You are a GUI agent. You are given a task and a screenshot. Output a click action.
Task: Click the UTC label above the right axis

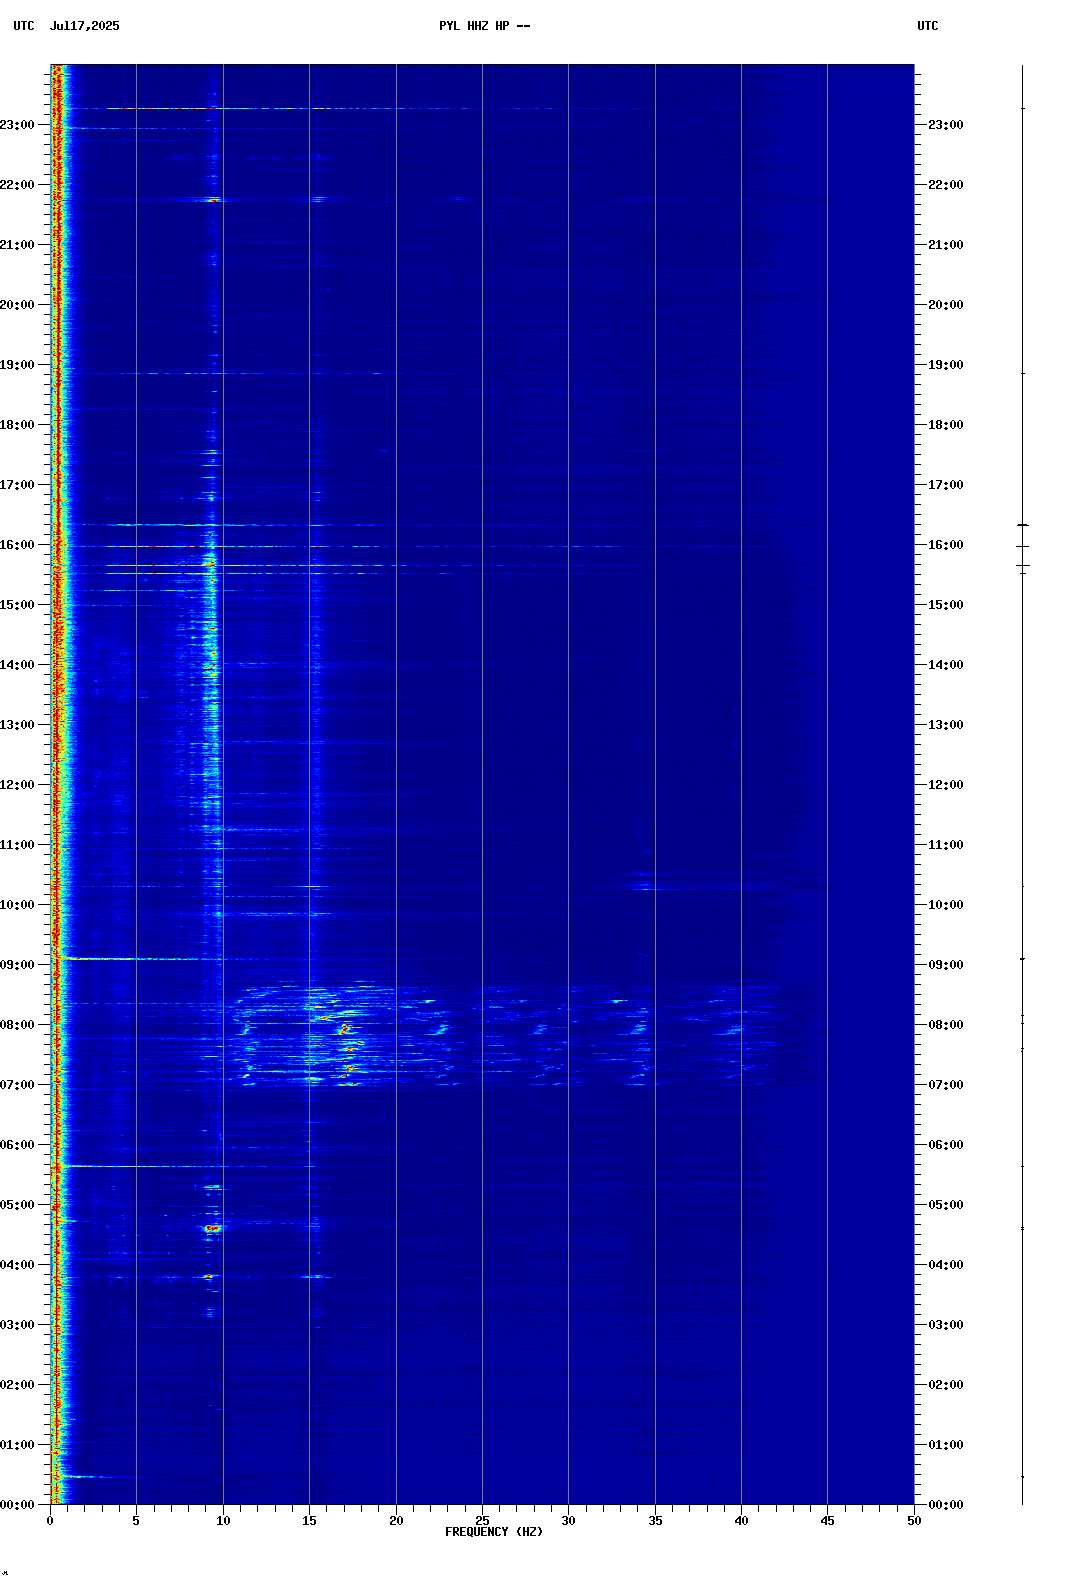click(x=928, y=26)
